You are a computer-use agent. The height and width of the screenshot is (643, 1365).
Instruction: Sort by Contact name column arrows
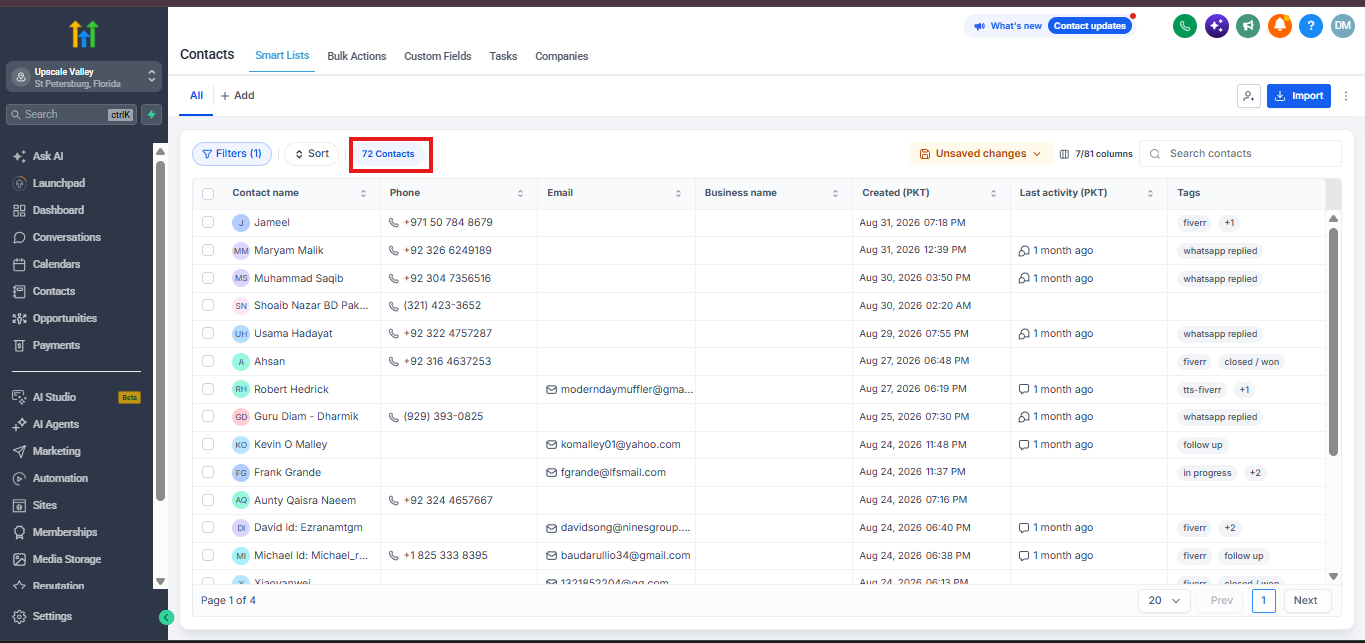pos(363,193)
